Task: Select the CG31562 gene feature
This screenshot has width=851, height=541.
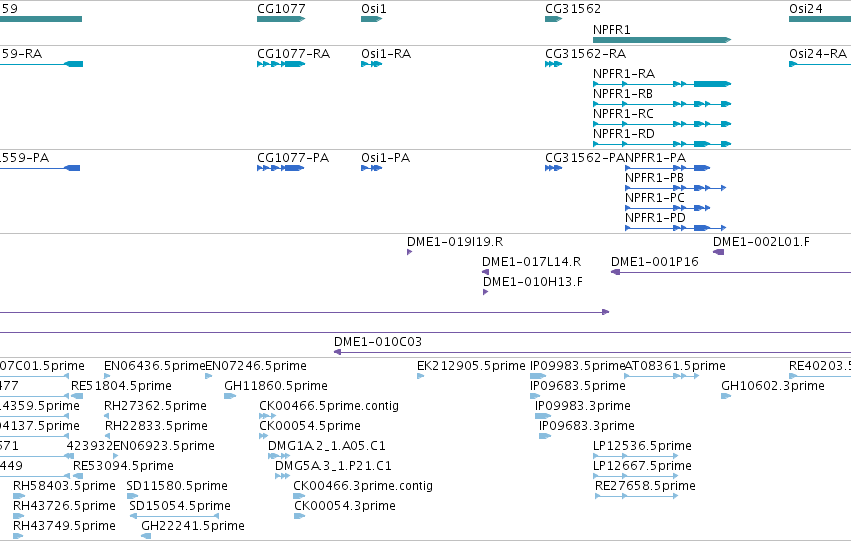Action: coord(554,19)
